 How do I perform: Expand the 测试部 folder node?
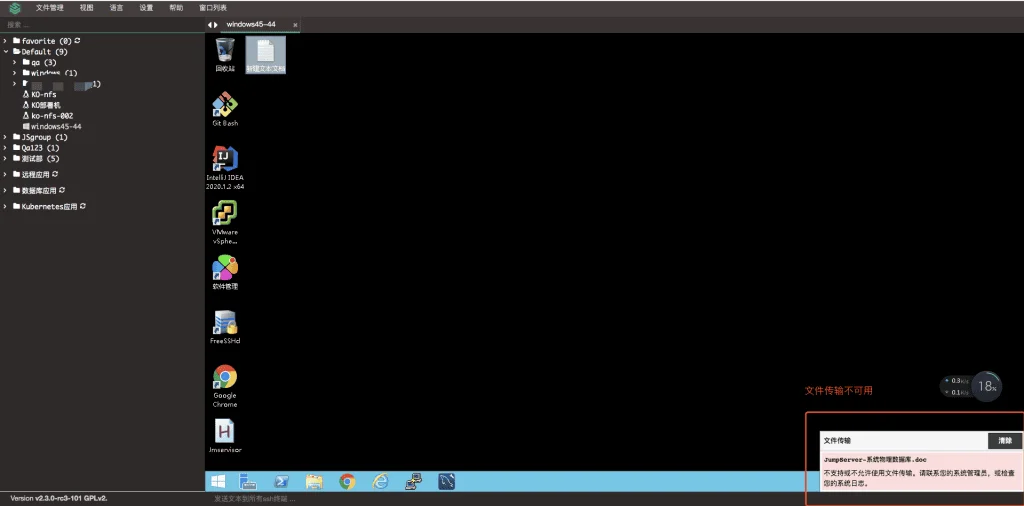[x=5, y=158]
